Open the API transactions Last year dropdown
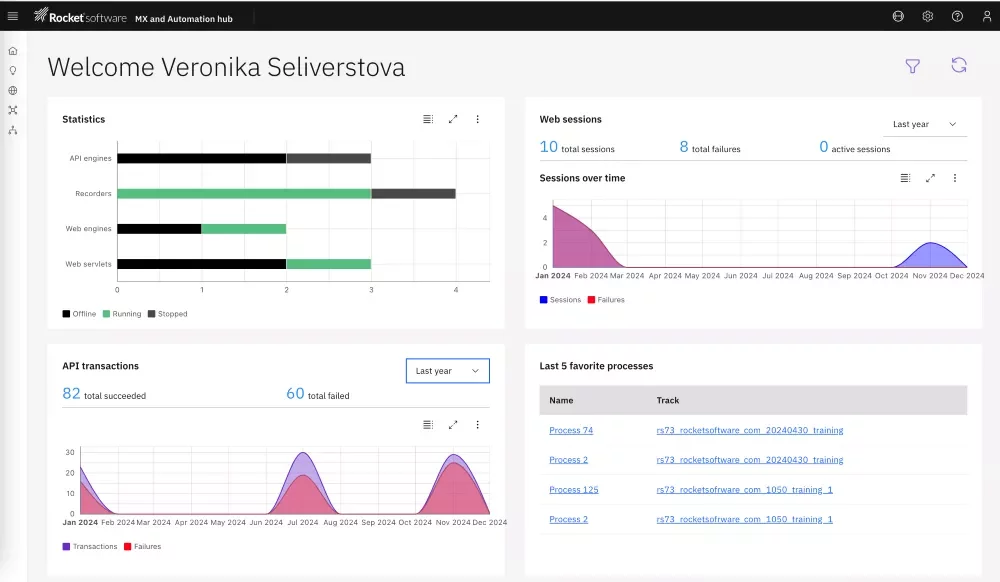This screenshot has width=1000, height=582. 447,371
